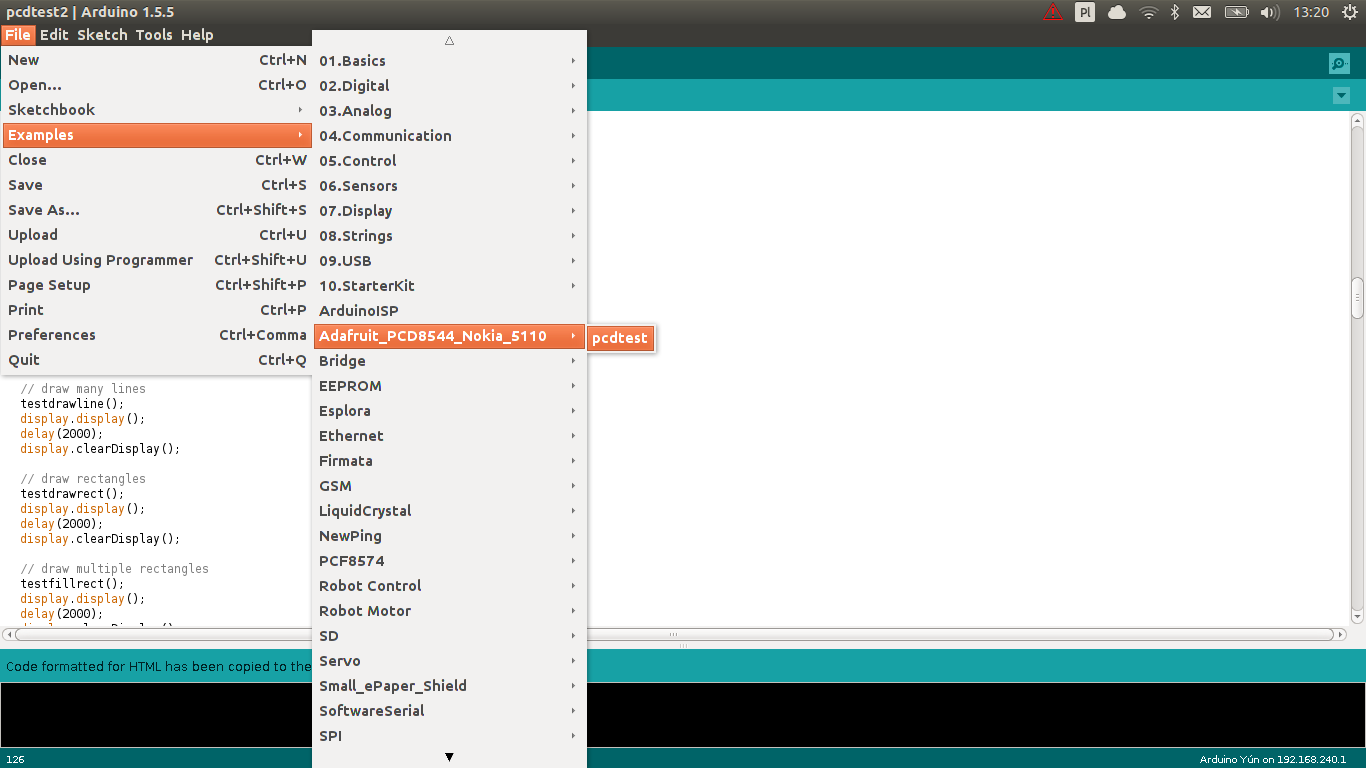Expand the 03.Analog examples submenu
Screen dimensions: 1366x768
coord(449,111)
